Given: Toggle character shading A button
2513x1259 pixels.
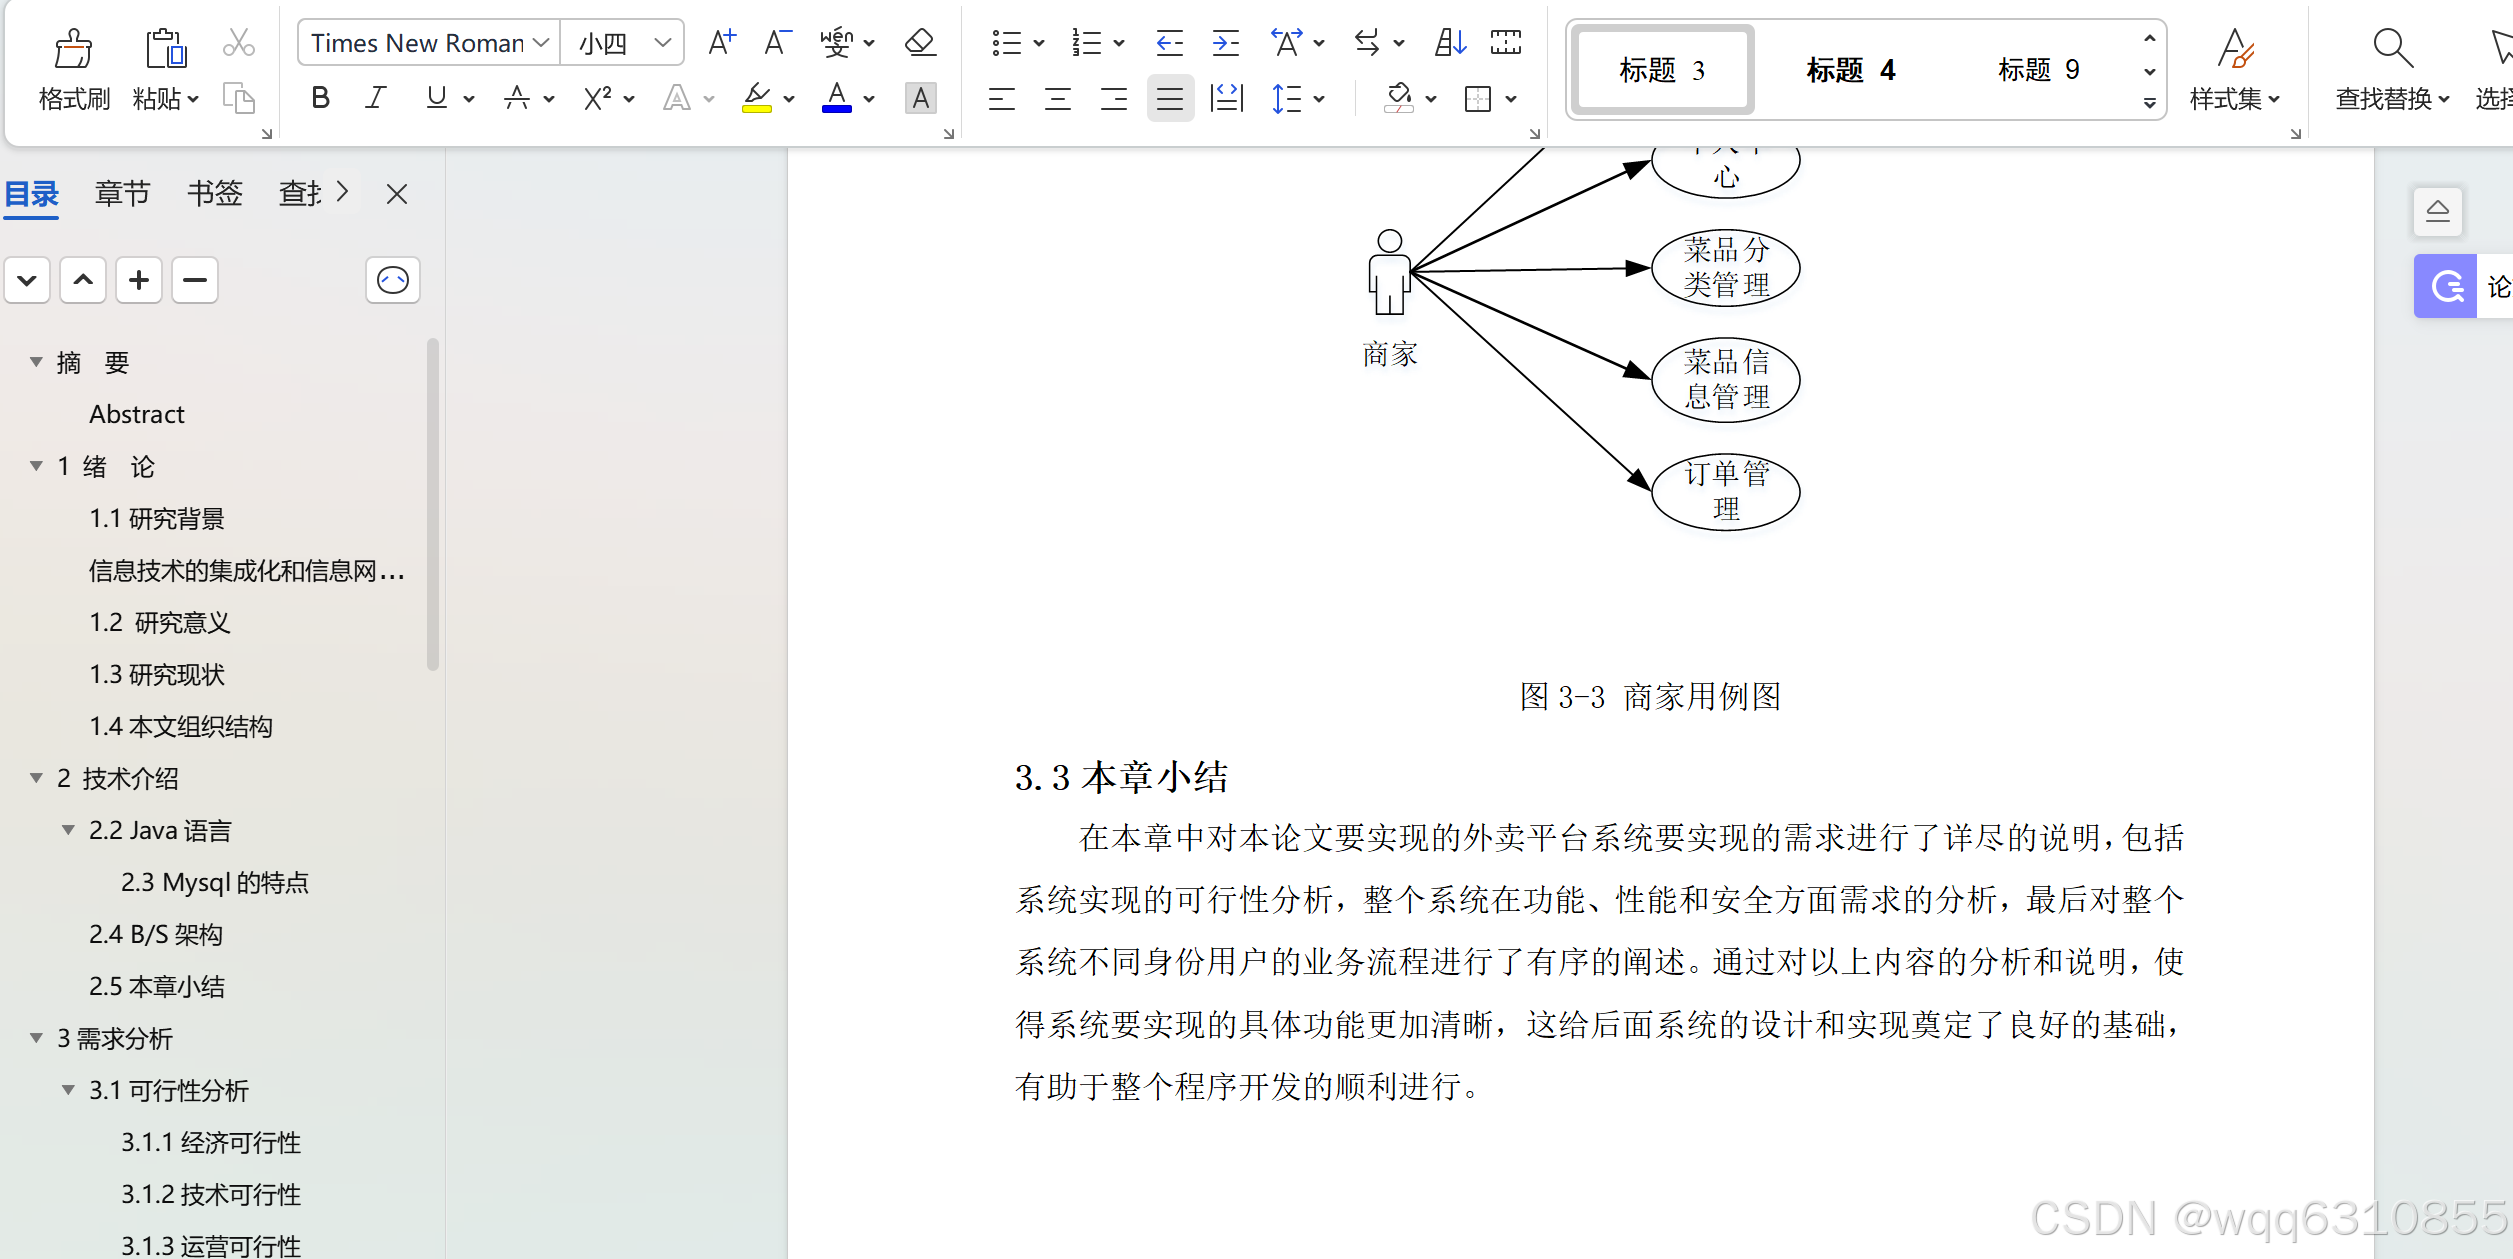Looking at the screenshot, I should tap(920, 98).
